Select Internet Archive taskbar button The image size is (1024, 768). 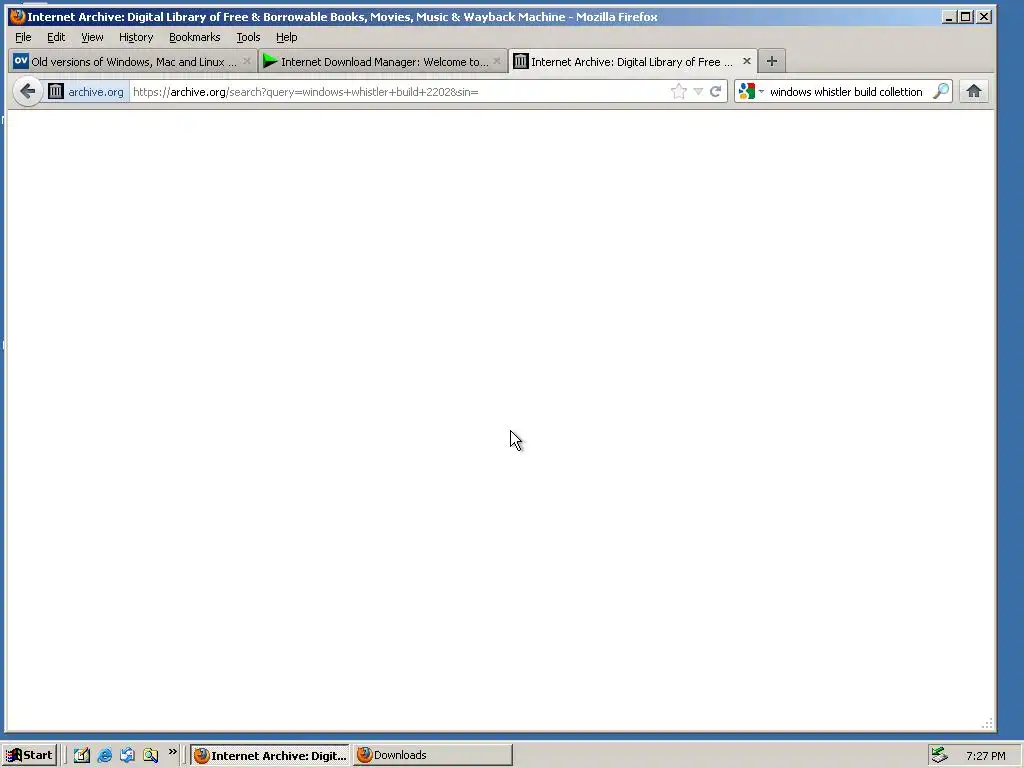pos(270,755)
